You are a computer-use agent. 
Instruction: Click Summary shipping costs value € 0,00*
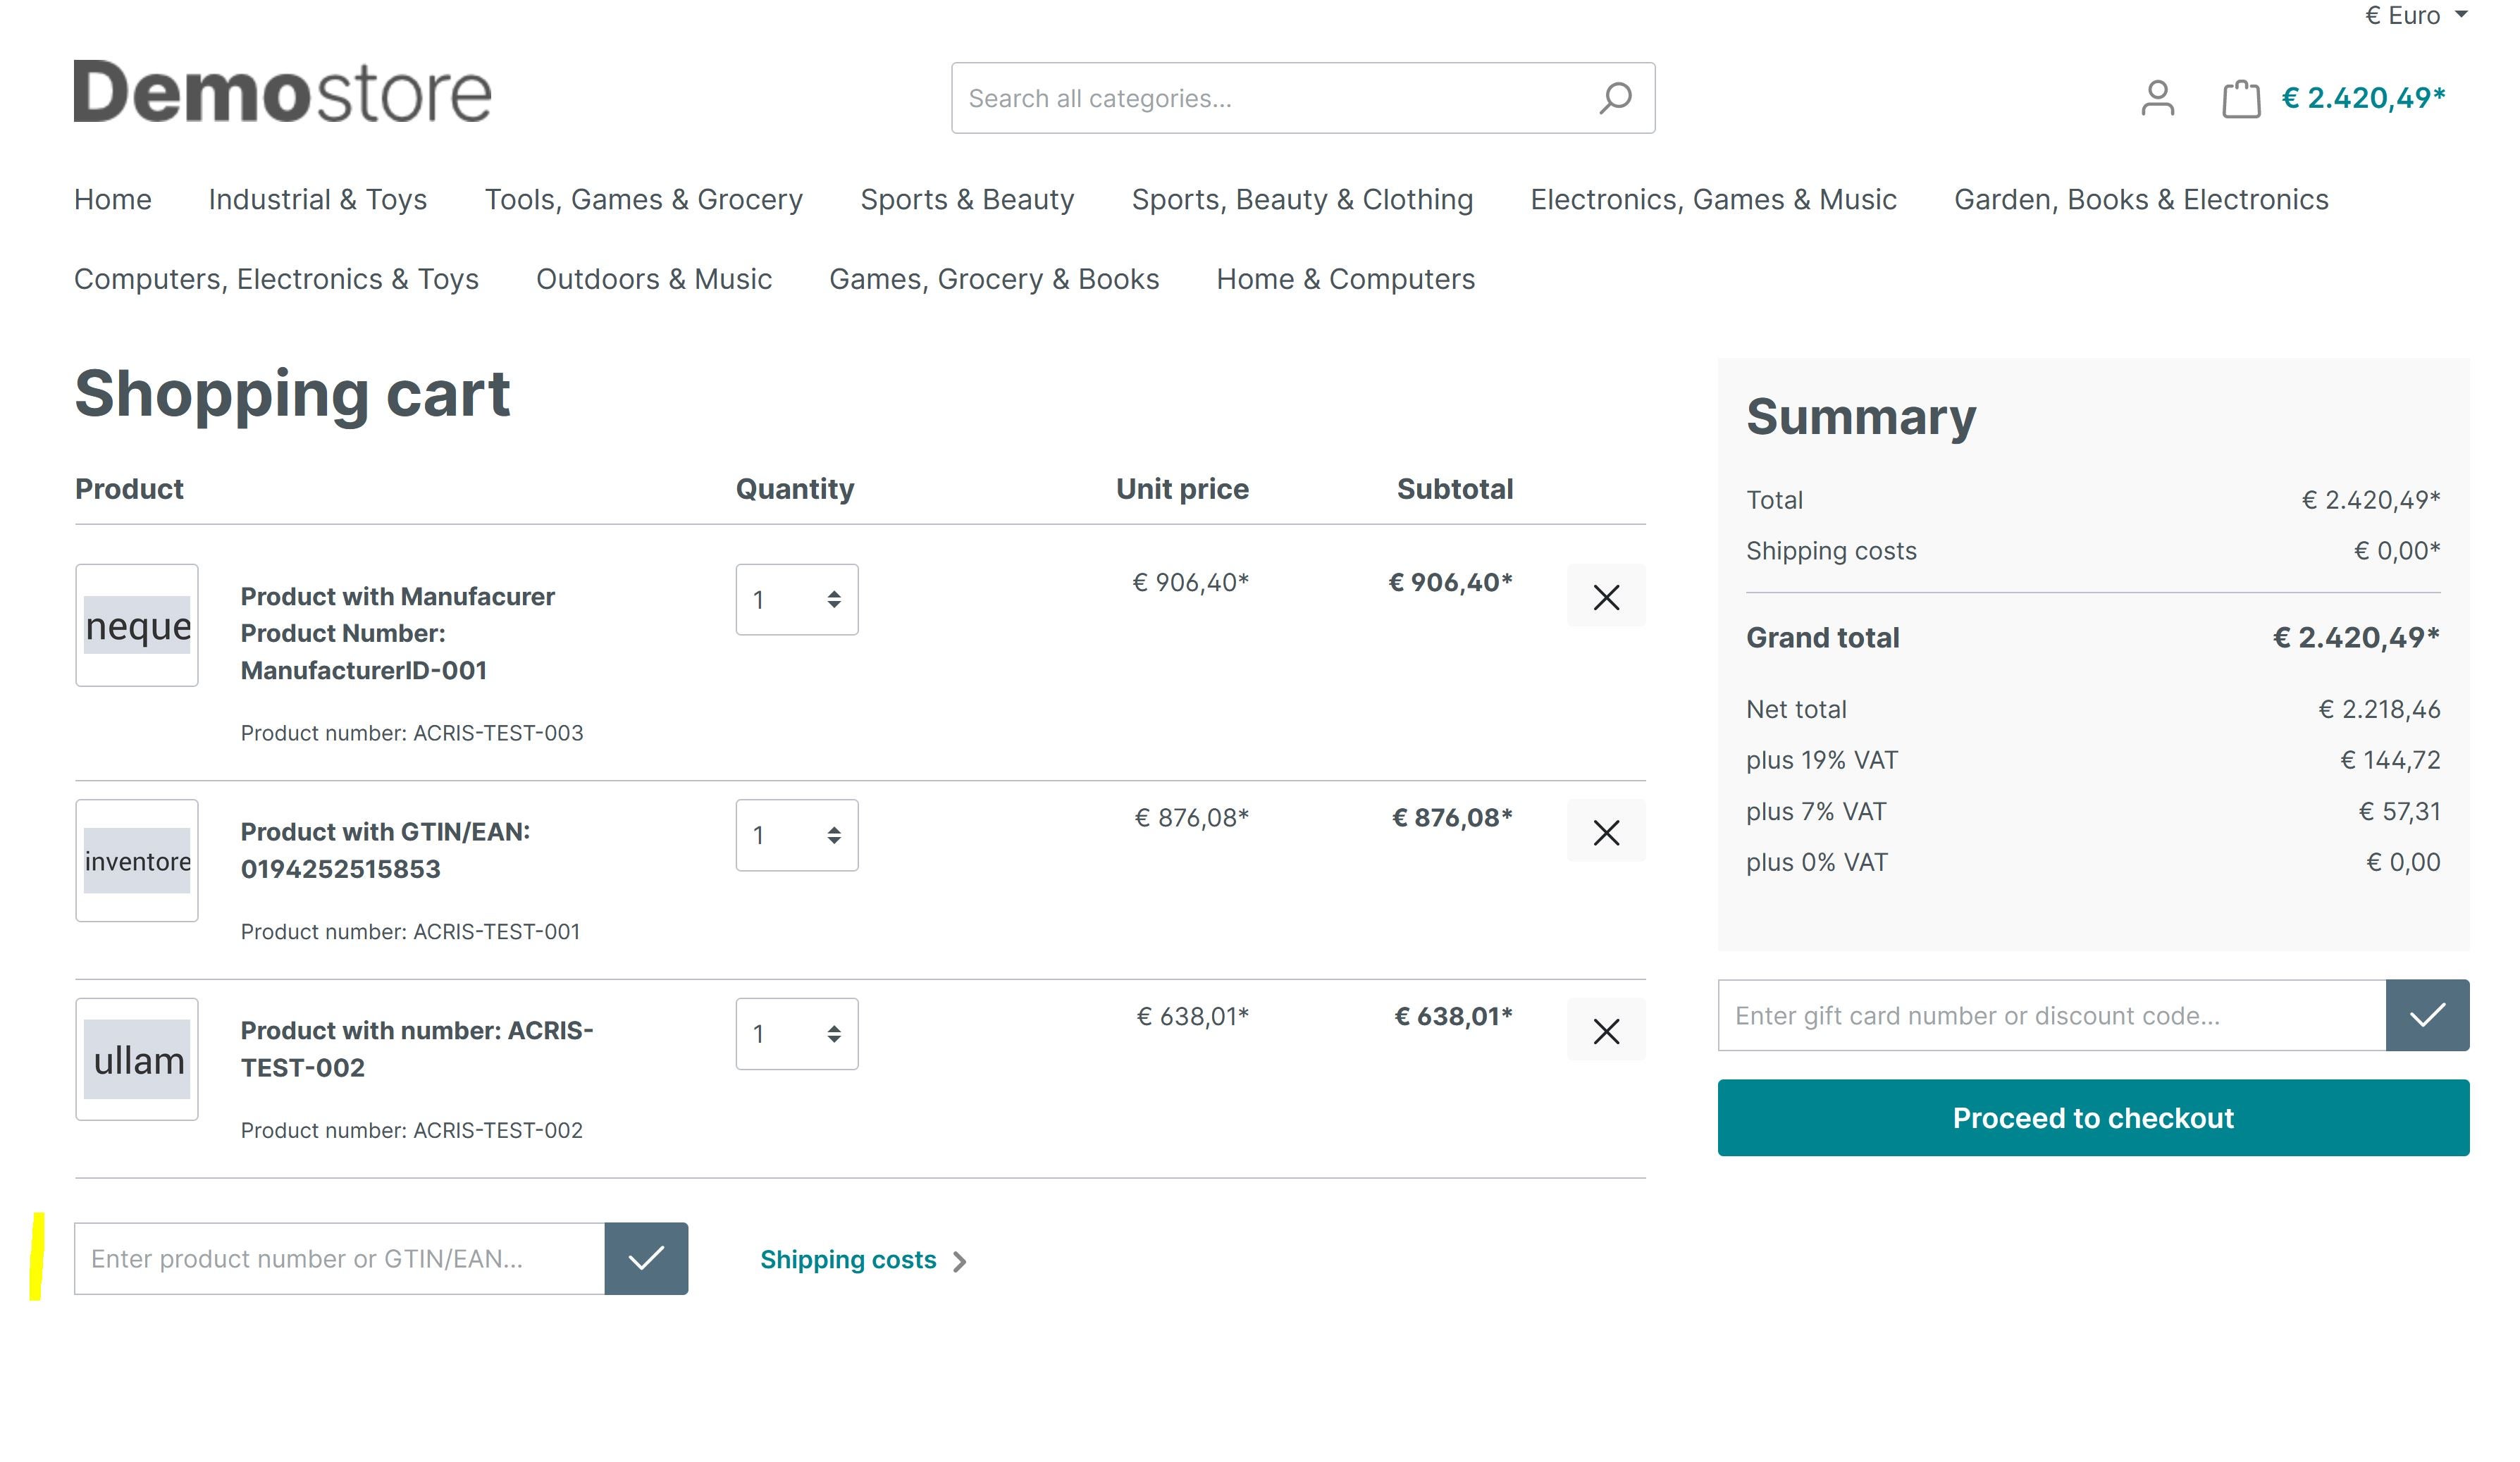click(2396, 551)
